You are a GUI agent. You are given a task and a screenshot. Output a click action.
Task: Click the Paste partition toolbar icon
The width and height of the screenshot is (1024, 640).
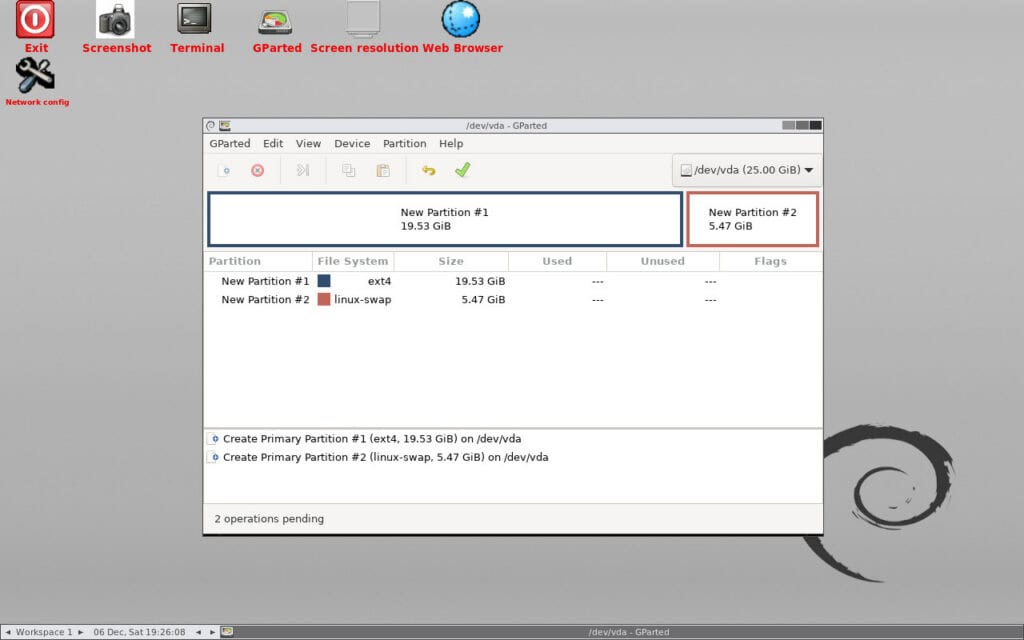tap(383, 170)
